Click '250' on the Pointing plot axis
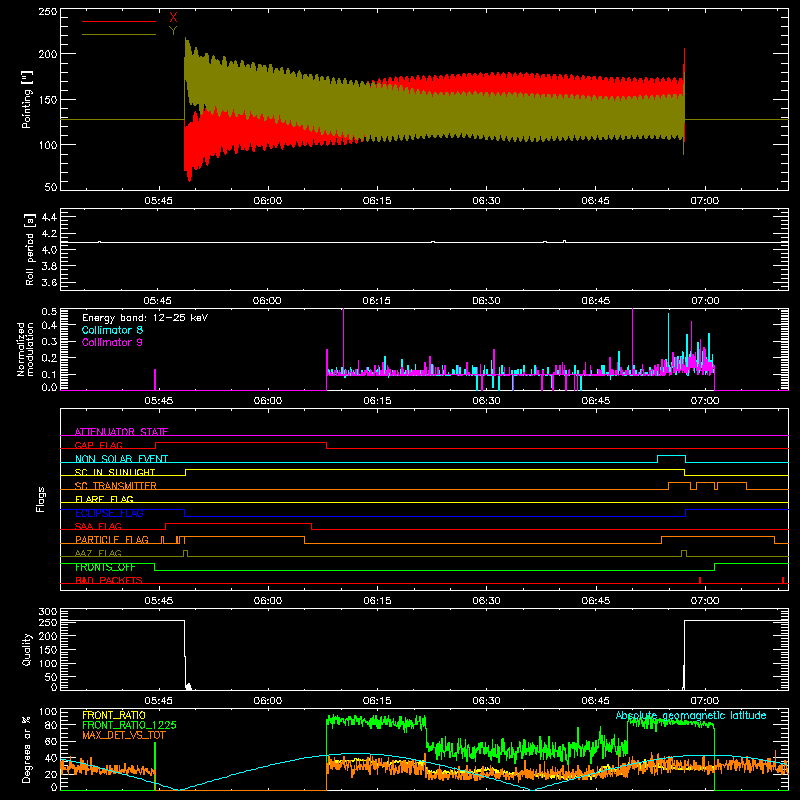 click(48, 12)
